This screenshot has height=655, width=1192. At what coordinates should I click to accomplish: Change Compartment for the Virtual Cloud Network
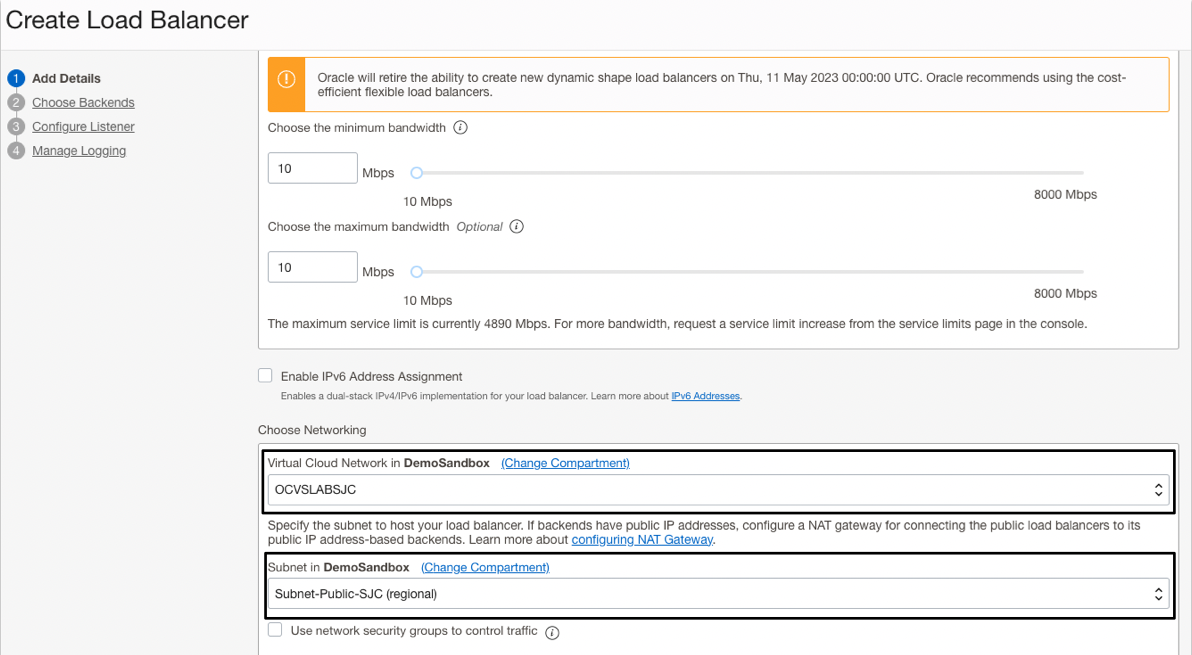(564, 462)
